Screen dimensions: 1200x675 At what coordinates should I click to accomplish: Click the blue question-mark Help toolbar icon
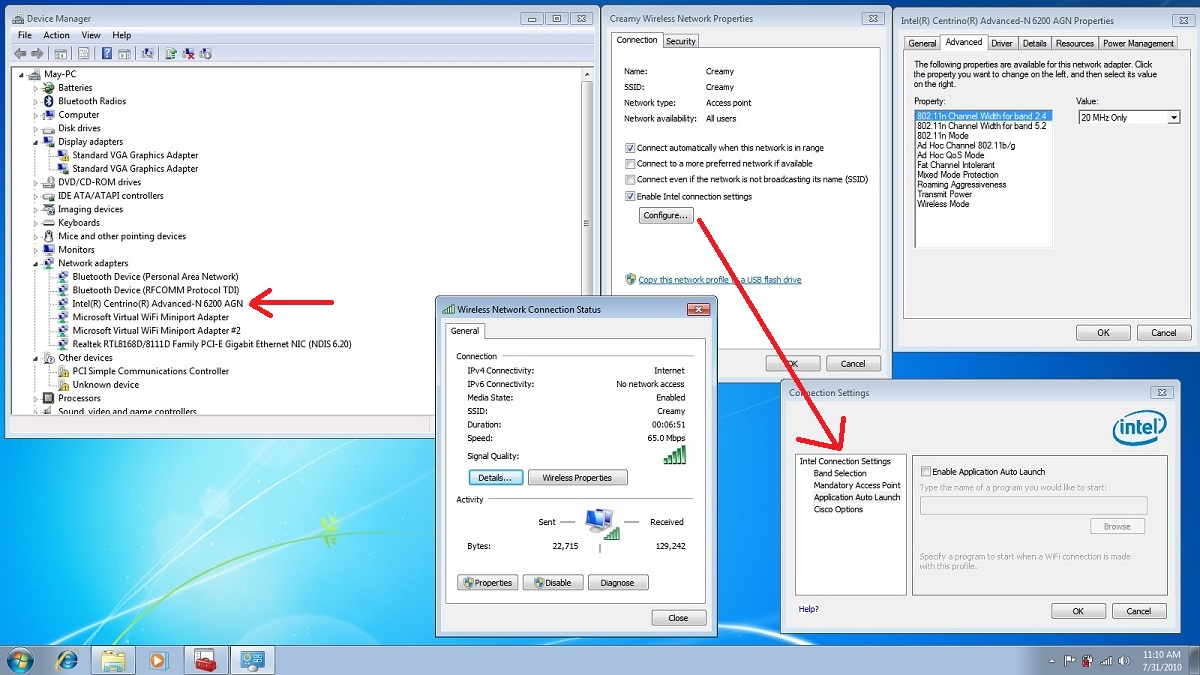click(x=107, y=53)
